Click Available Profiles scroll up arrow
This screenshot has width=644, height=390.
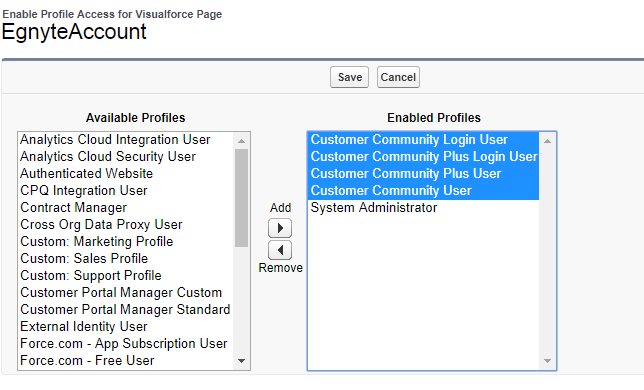point(242,141)
